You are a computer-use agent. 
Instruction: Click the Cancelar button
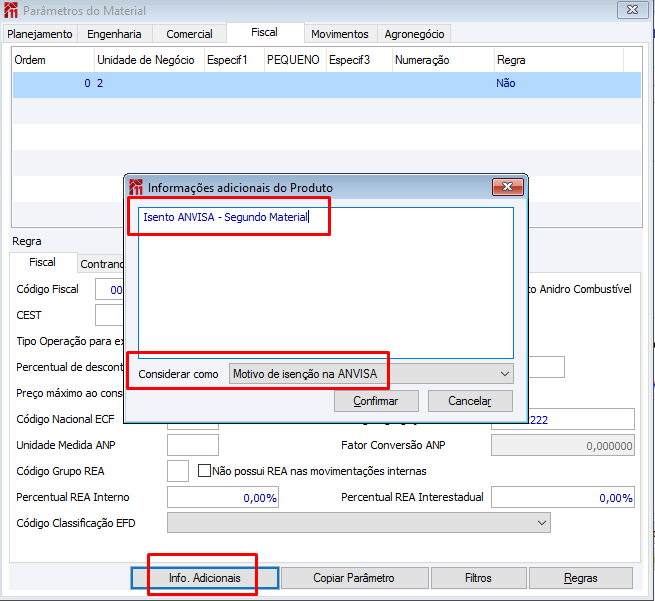click(x=470, y=401)
